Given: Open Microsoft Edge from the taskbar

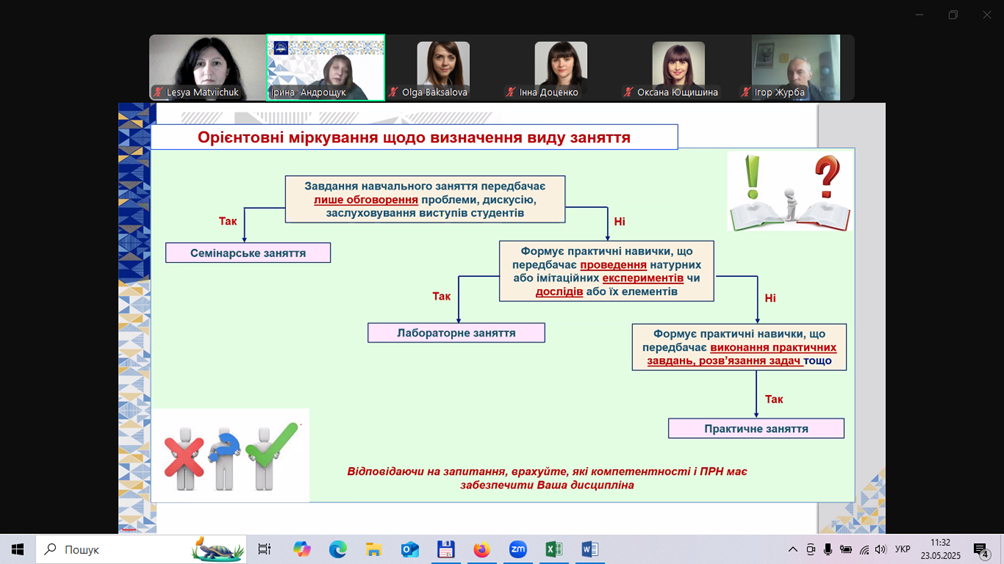Looking at the screenshot, I should coord(337,549).
